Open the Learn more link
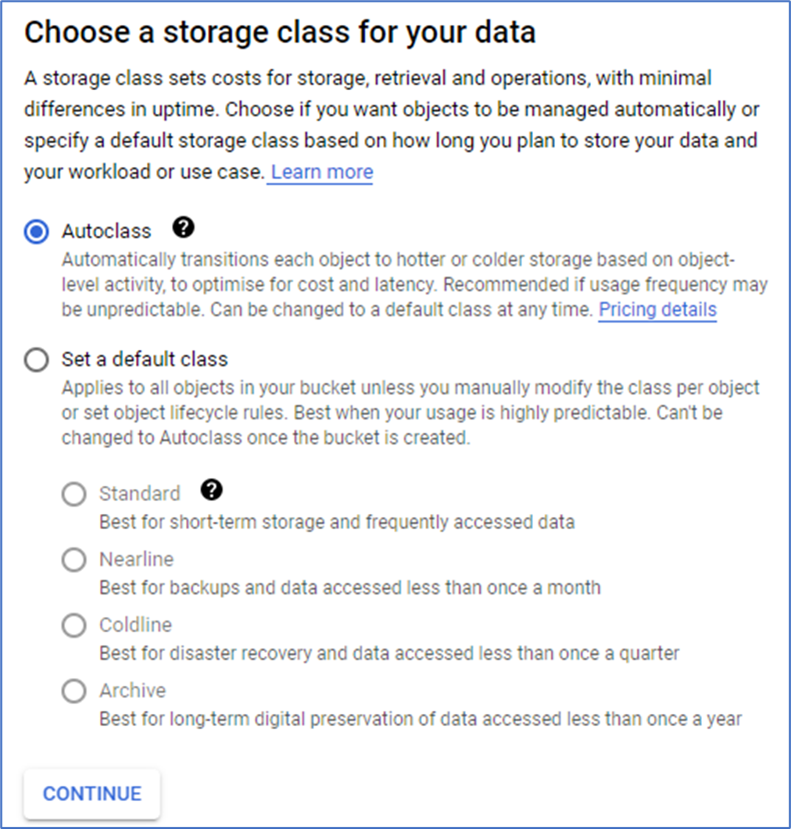The height and width of the screenshot is (829, 791). click(321, 172)
